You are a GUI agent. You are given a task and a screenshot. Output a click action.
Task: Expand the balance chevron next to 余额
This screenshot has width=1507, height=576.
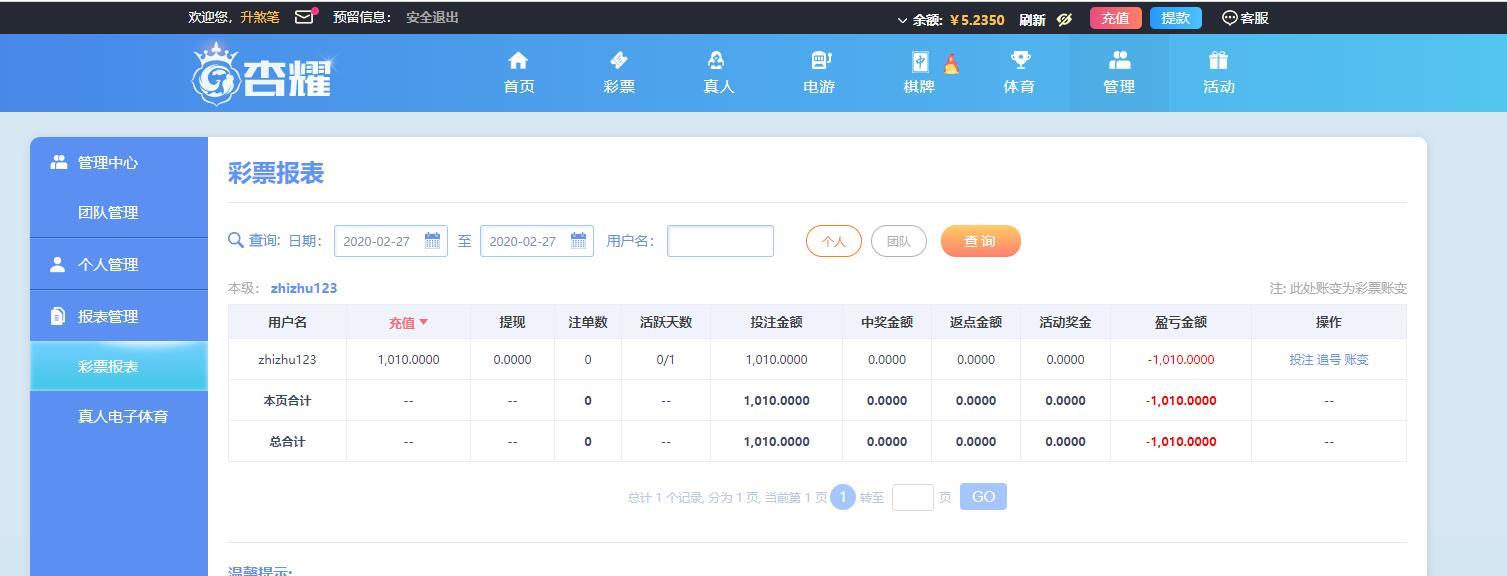pyautogui.click(x=902, y=19)
